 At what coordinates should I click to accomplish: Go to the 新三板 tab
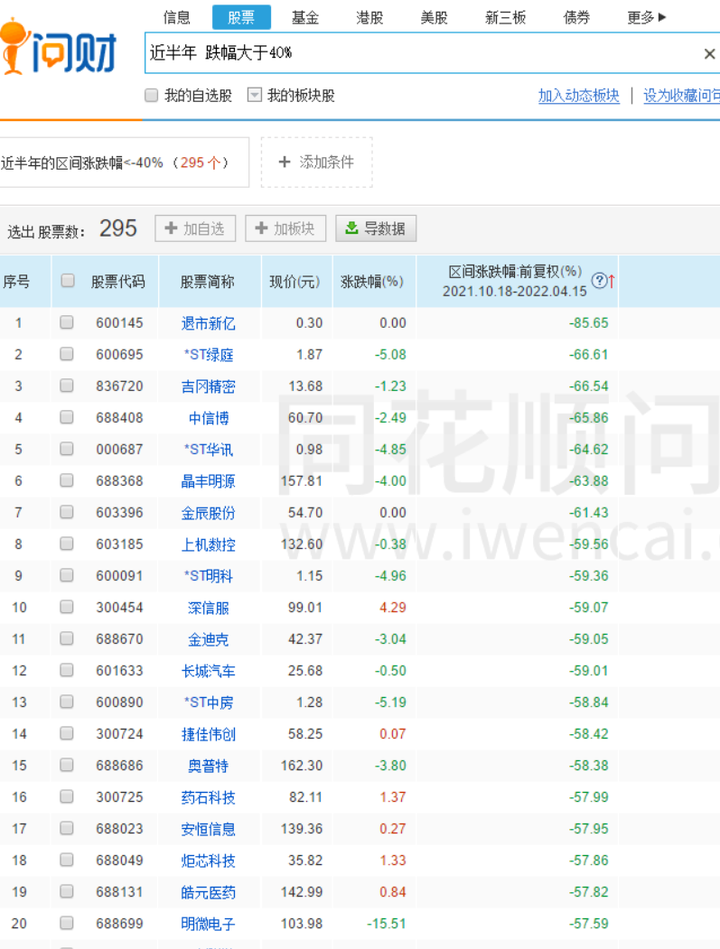click(505, 18)
